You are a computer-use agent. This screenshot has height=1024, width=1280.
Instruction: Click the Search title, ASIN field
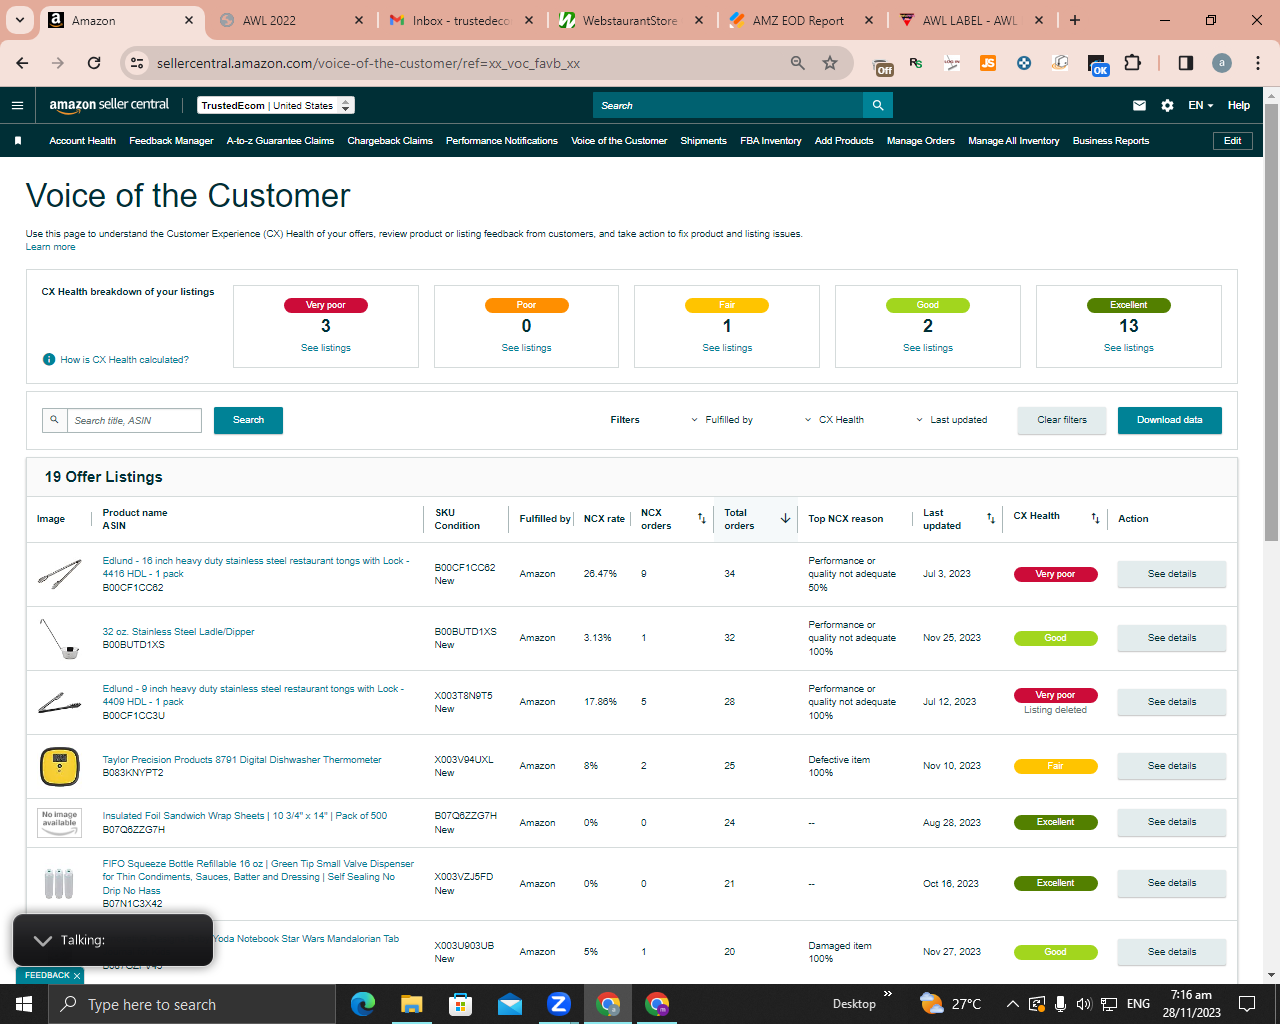point(134,420)
